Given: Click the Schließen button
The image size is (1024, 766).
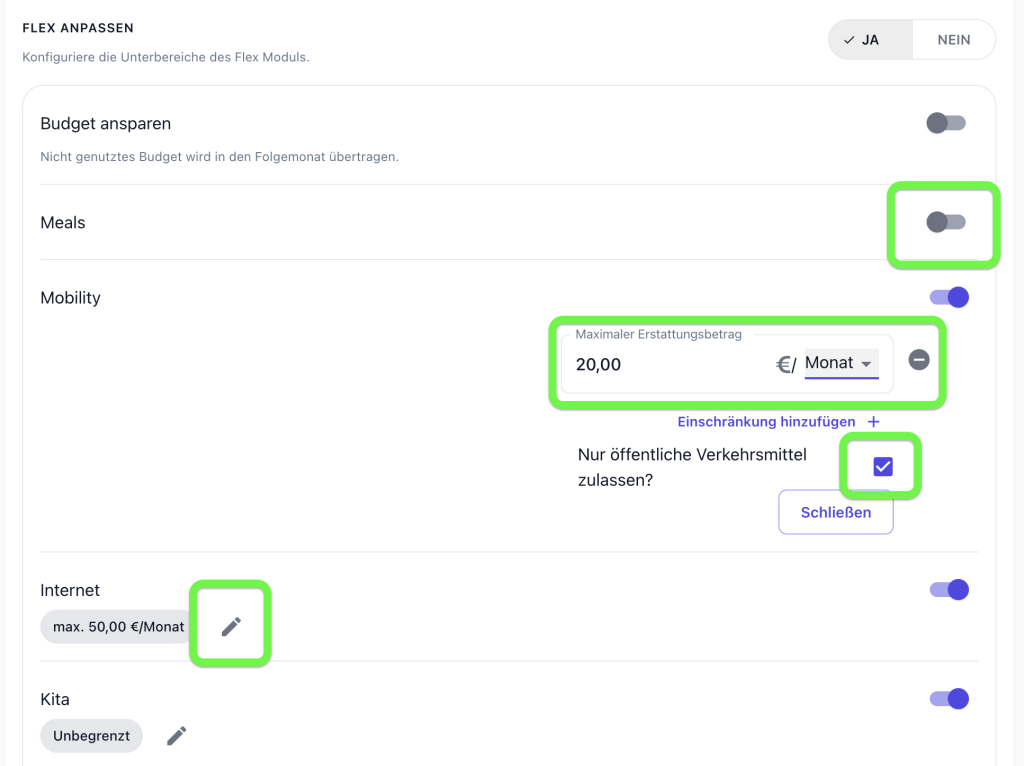Looking at the screenshot, I should click(x=835, y=512).
